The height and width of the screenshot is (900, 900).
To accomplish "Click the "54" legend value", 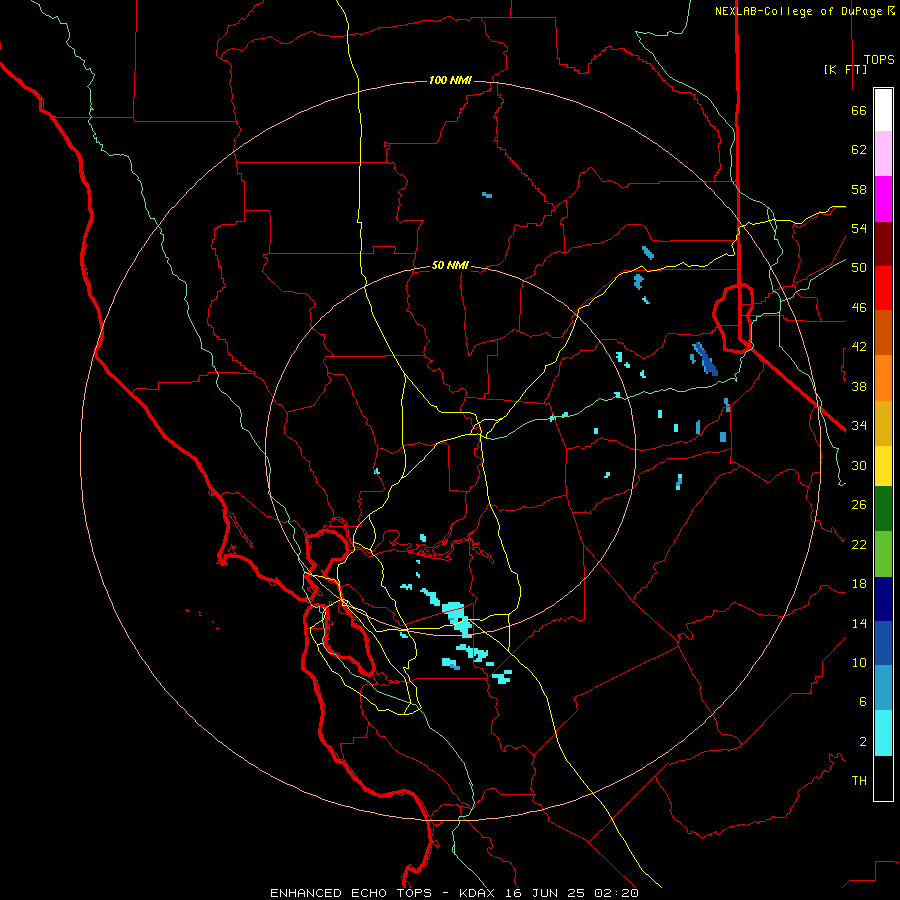I will (x=859, y=228).
